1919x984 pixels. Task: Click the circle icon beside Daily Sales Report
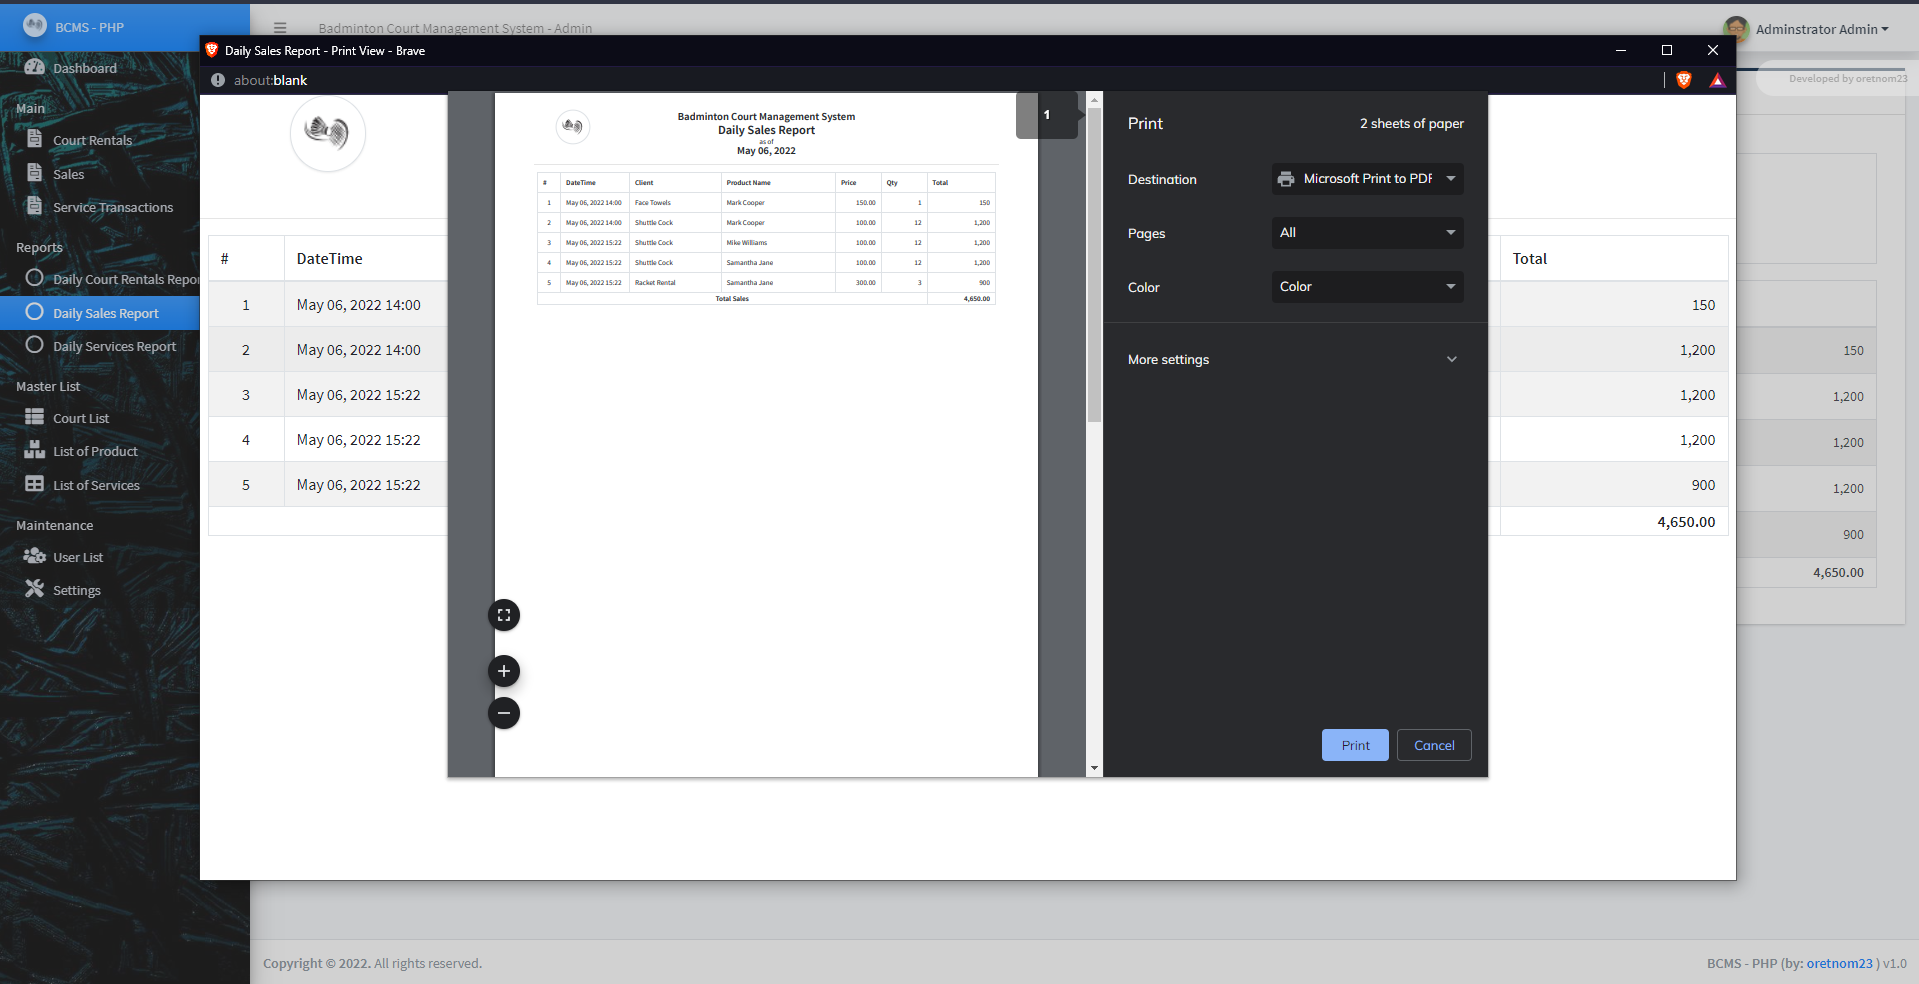pyautogui.click(x=35, y=312)
